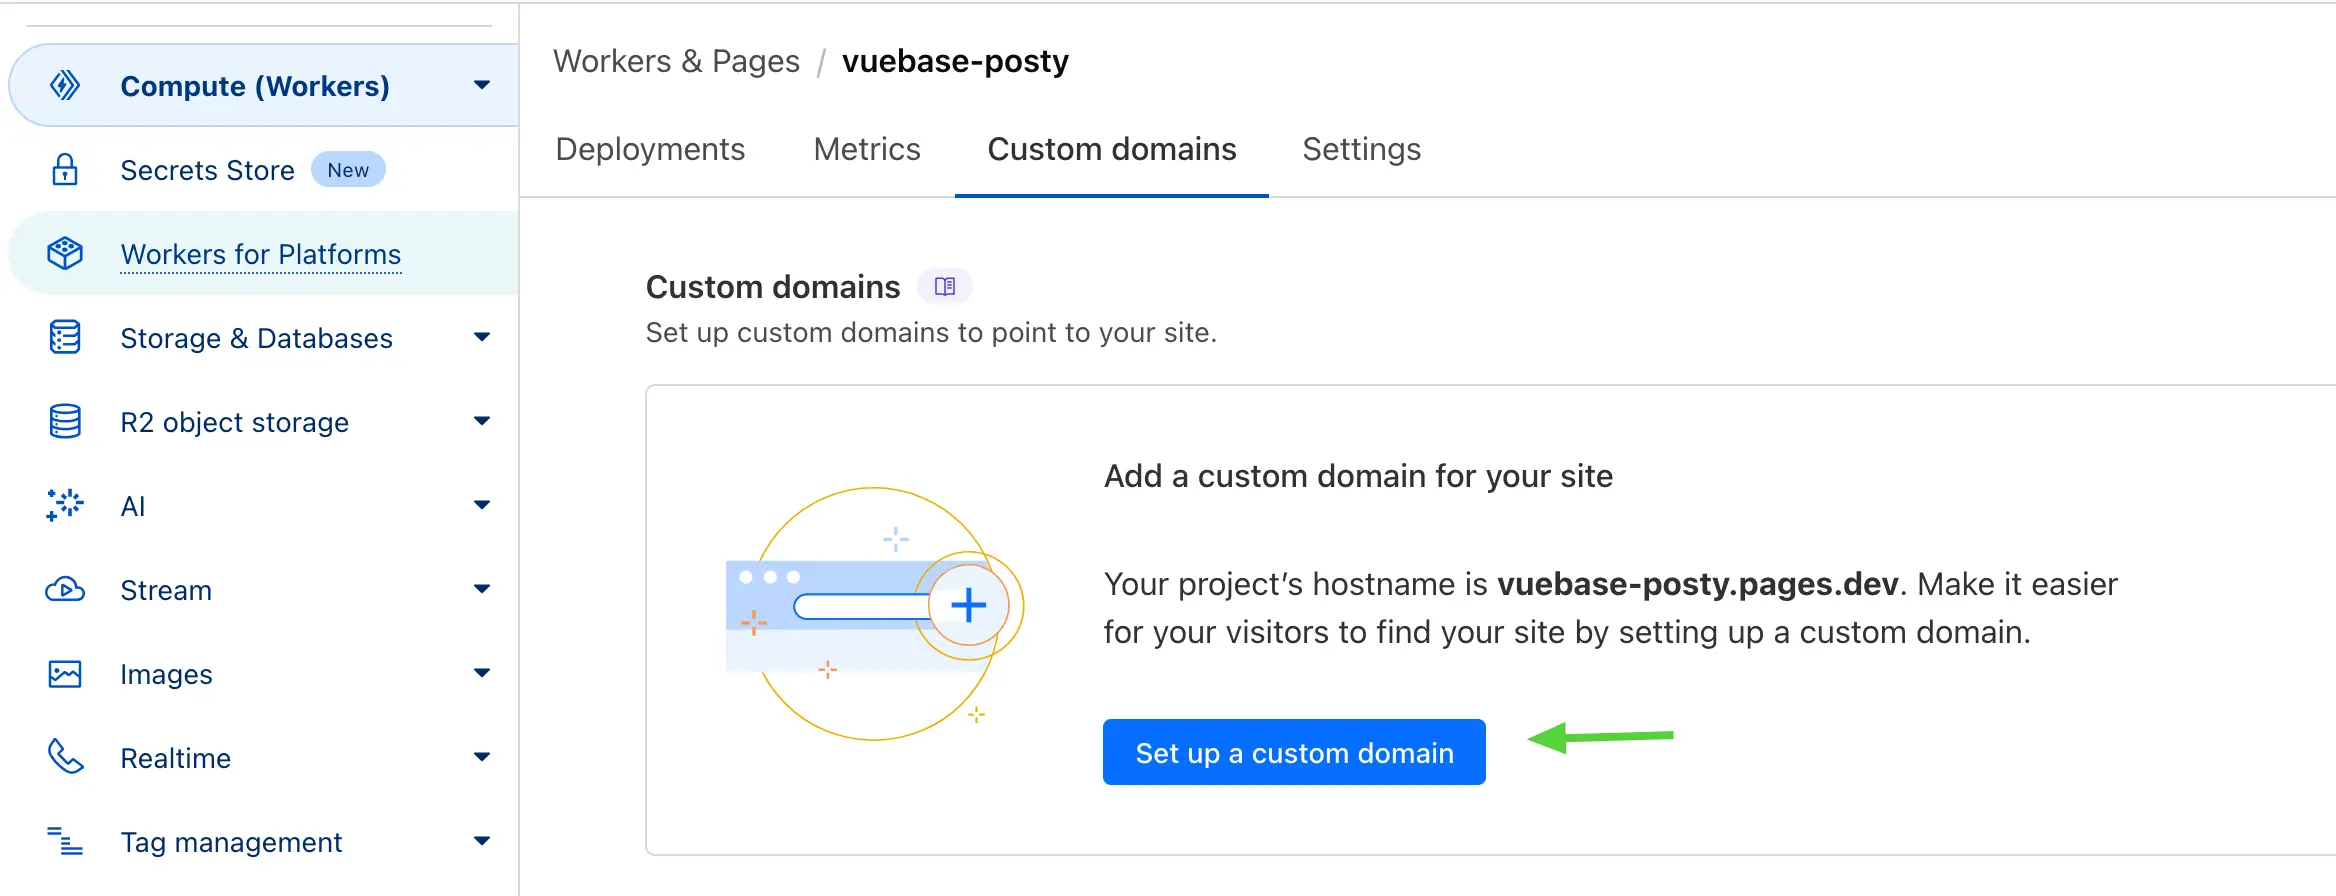Click the AI sparkle icon
Screen dimensions: 2336x896
coord(65,505)
